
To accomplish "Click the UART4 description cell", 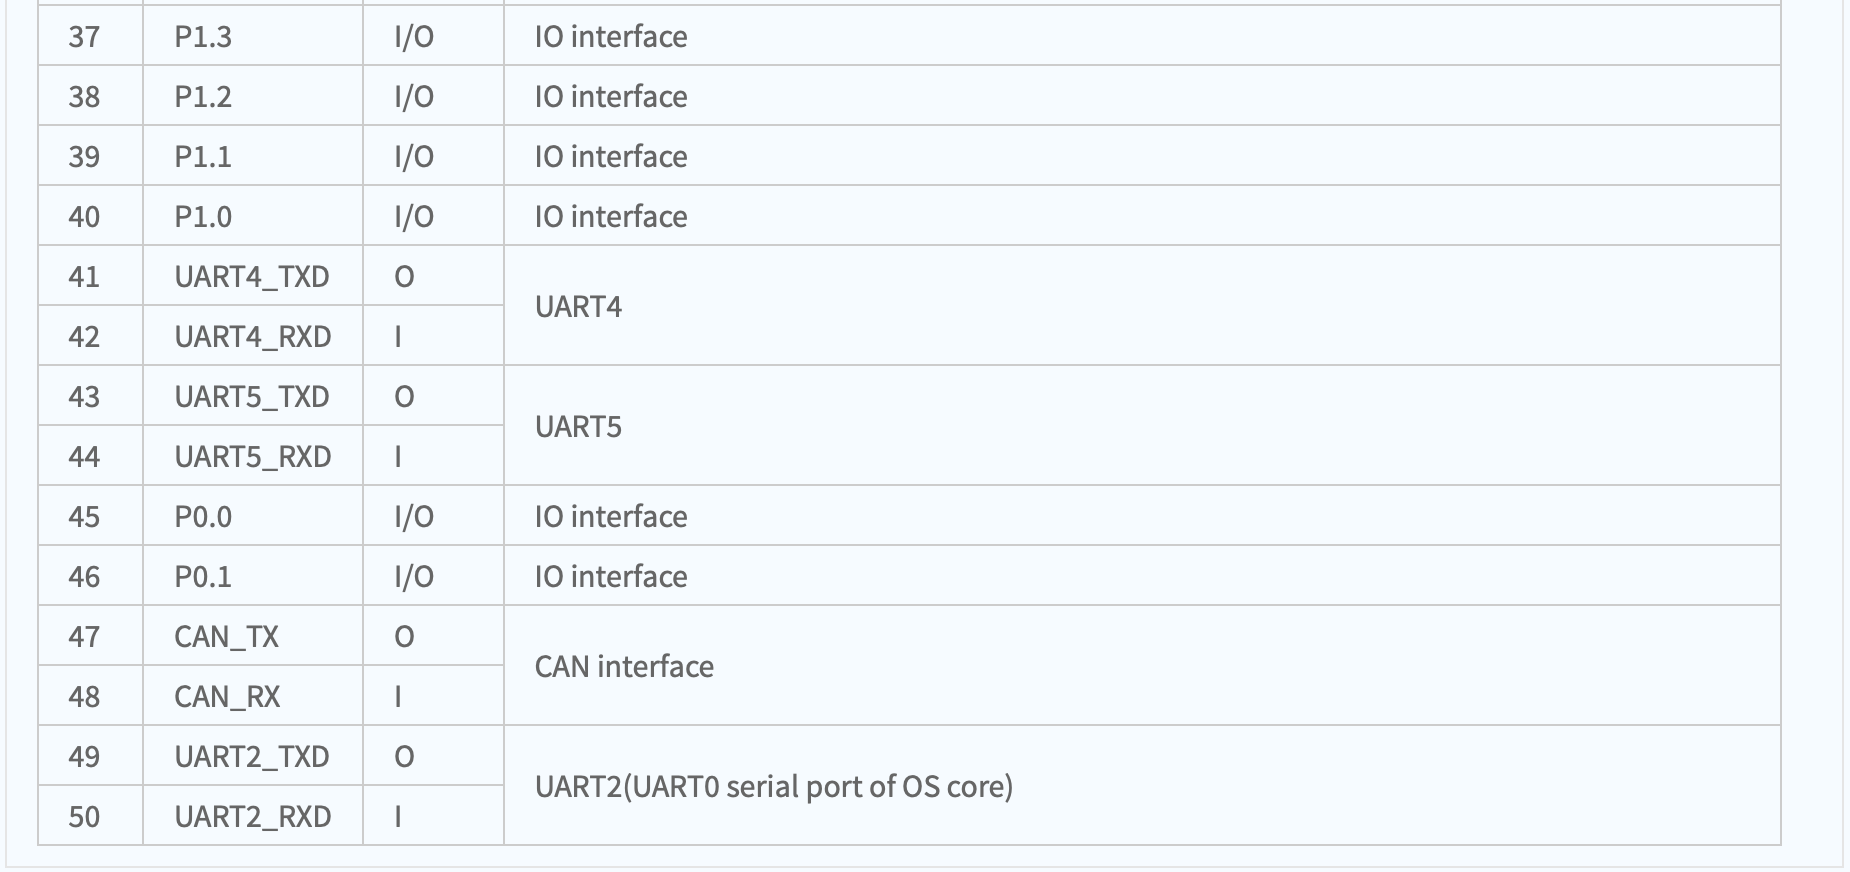I will pyautogui.click(x=1142, y=306).
